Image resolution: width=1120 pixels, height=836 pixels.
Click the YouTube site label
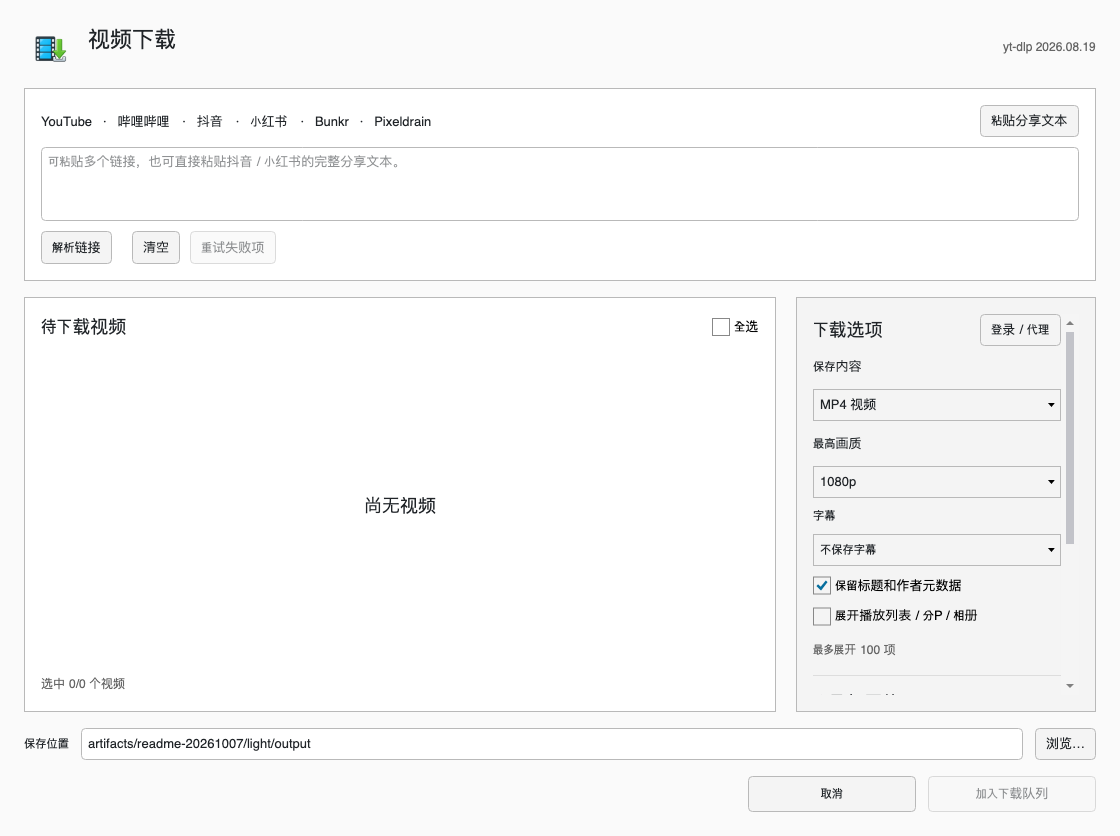click(x=66, y=121)
